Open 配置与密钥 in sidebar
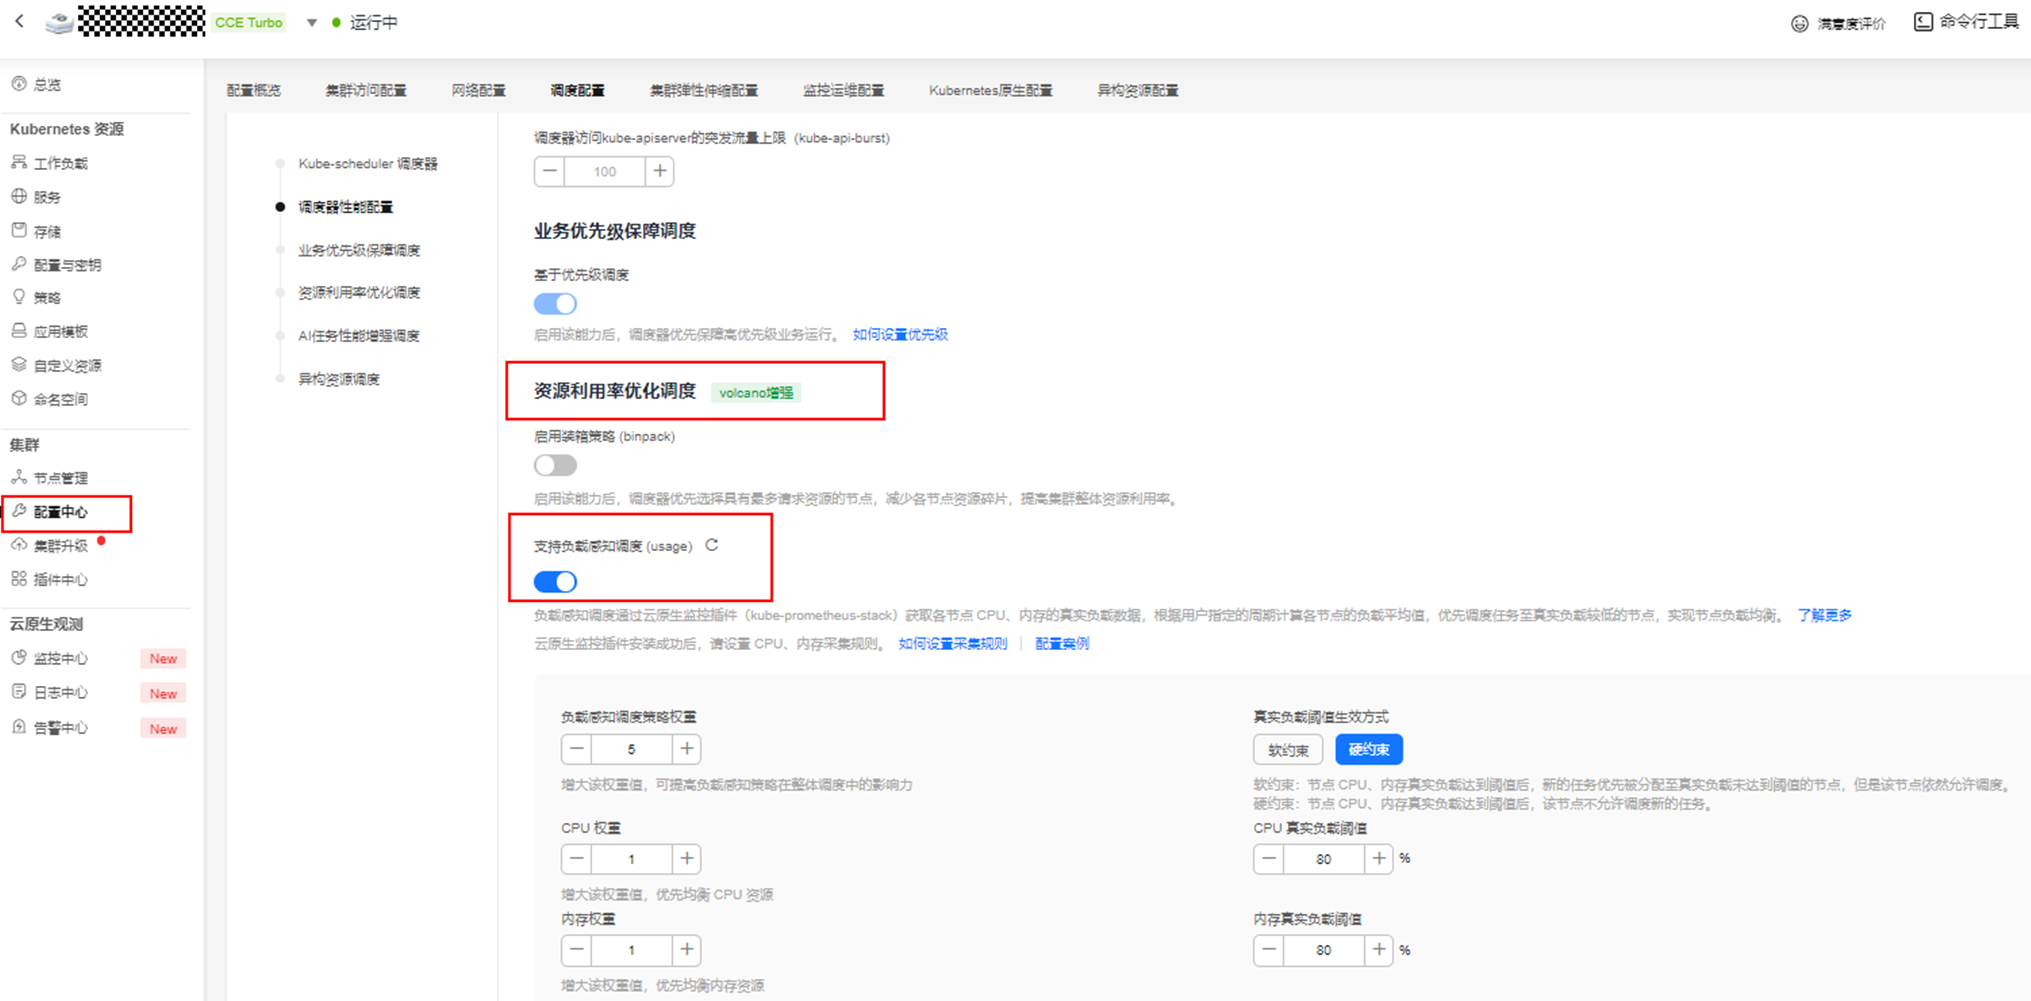Image resolution: width=2031 pixels, height=1001 pixels. 57,265
